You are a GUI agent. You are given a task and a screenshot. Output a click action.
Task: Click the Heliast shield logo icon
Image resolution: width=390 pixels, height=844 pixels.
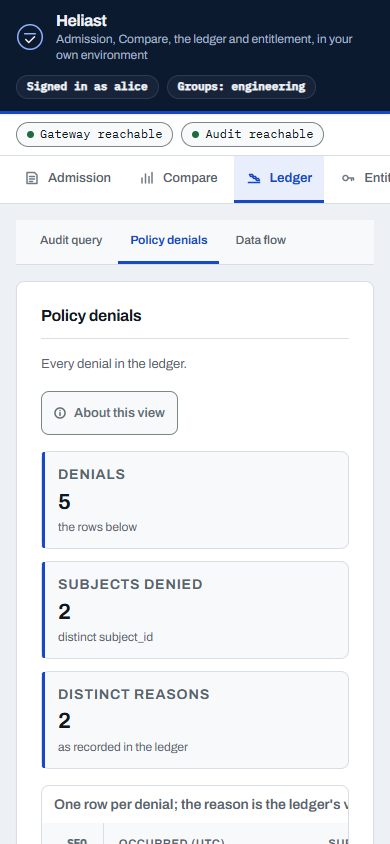(30, 37)
